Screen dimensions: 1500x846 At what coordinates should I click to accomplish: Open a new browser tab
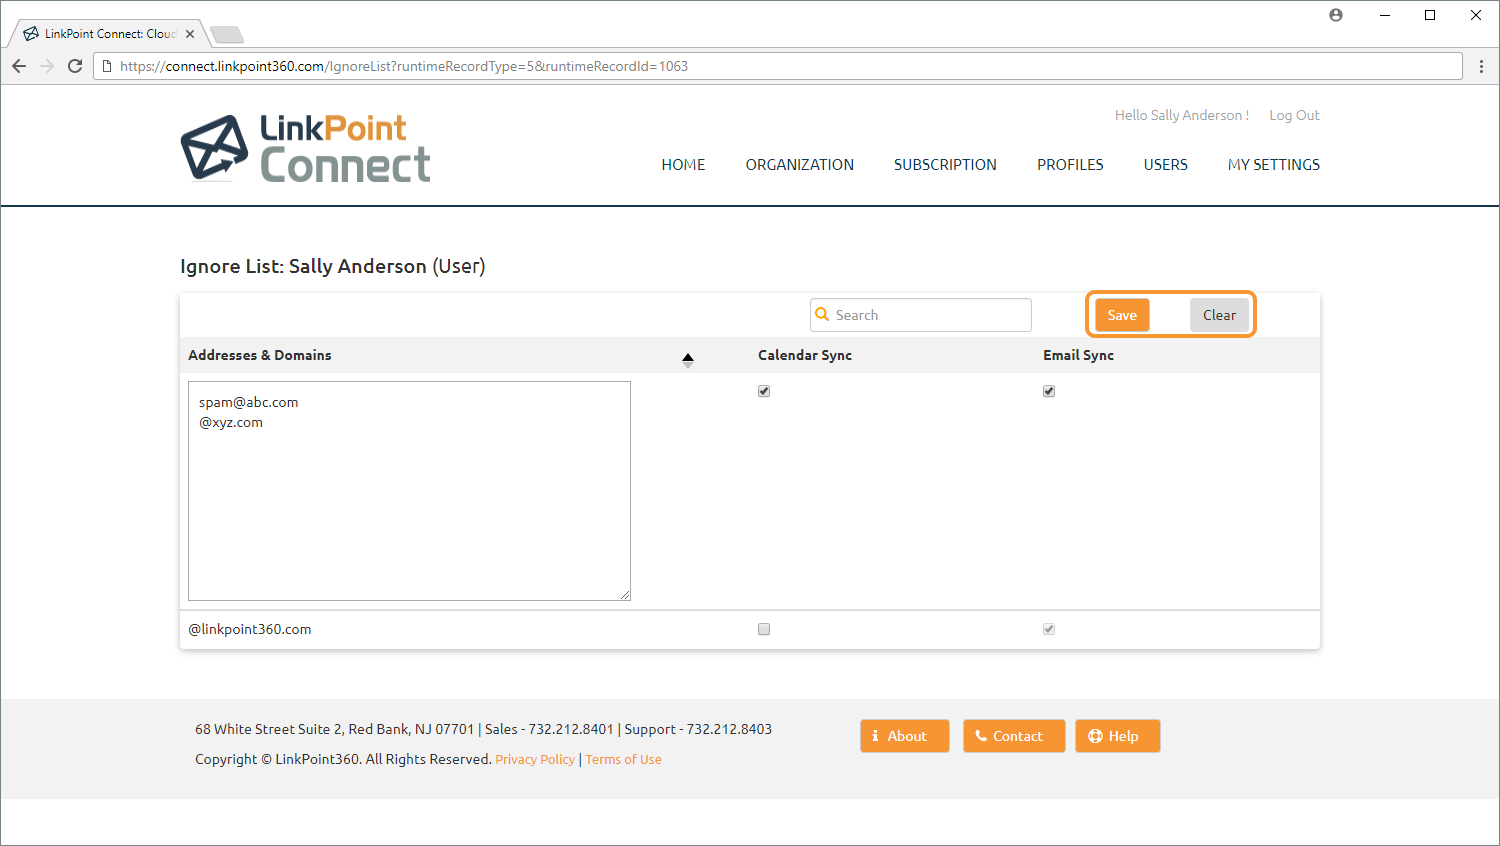(x=227, y=35)
